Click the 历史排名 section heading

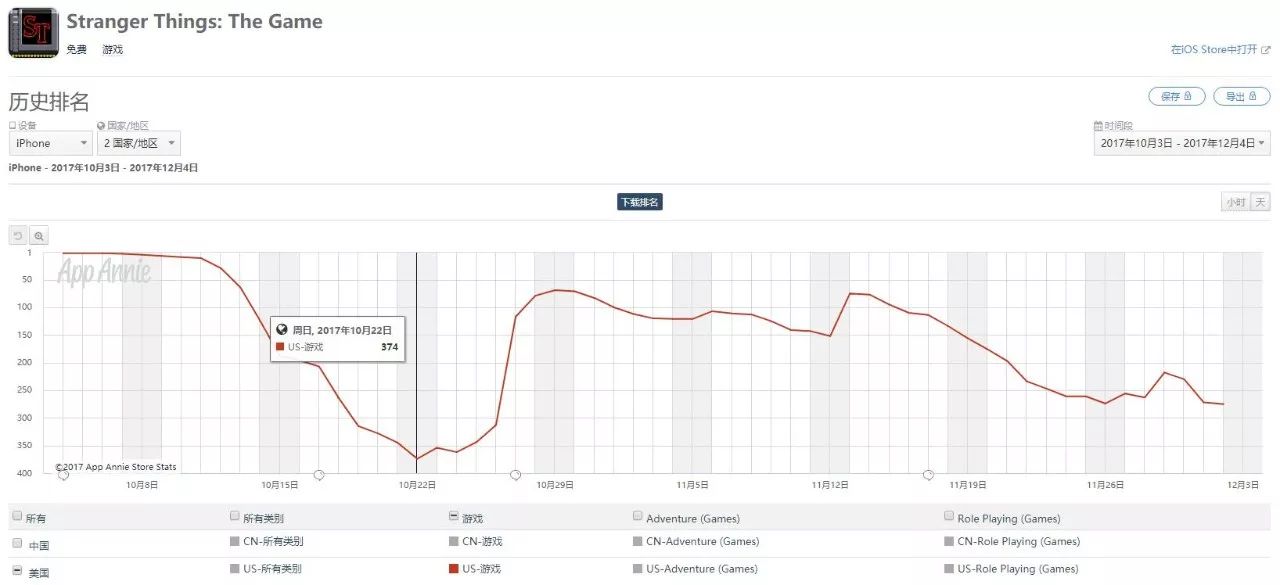point(49,101)
